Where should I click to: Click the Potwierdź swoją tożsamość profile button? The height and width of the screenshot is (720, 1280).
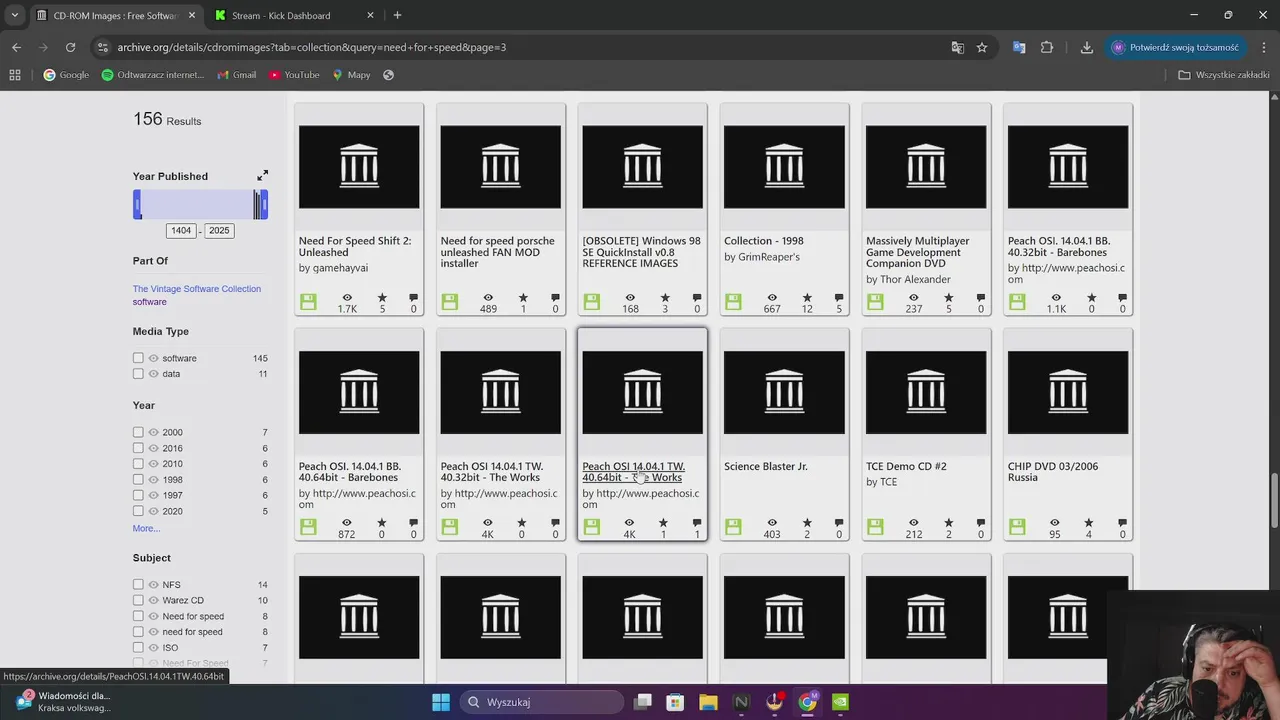tap(1175, 47)
